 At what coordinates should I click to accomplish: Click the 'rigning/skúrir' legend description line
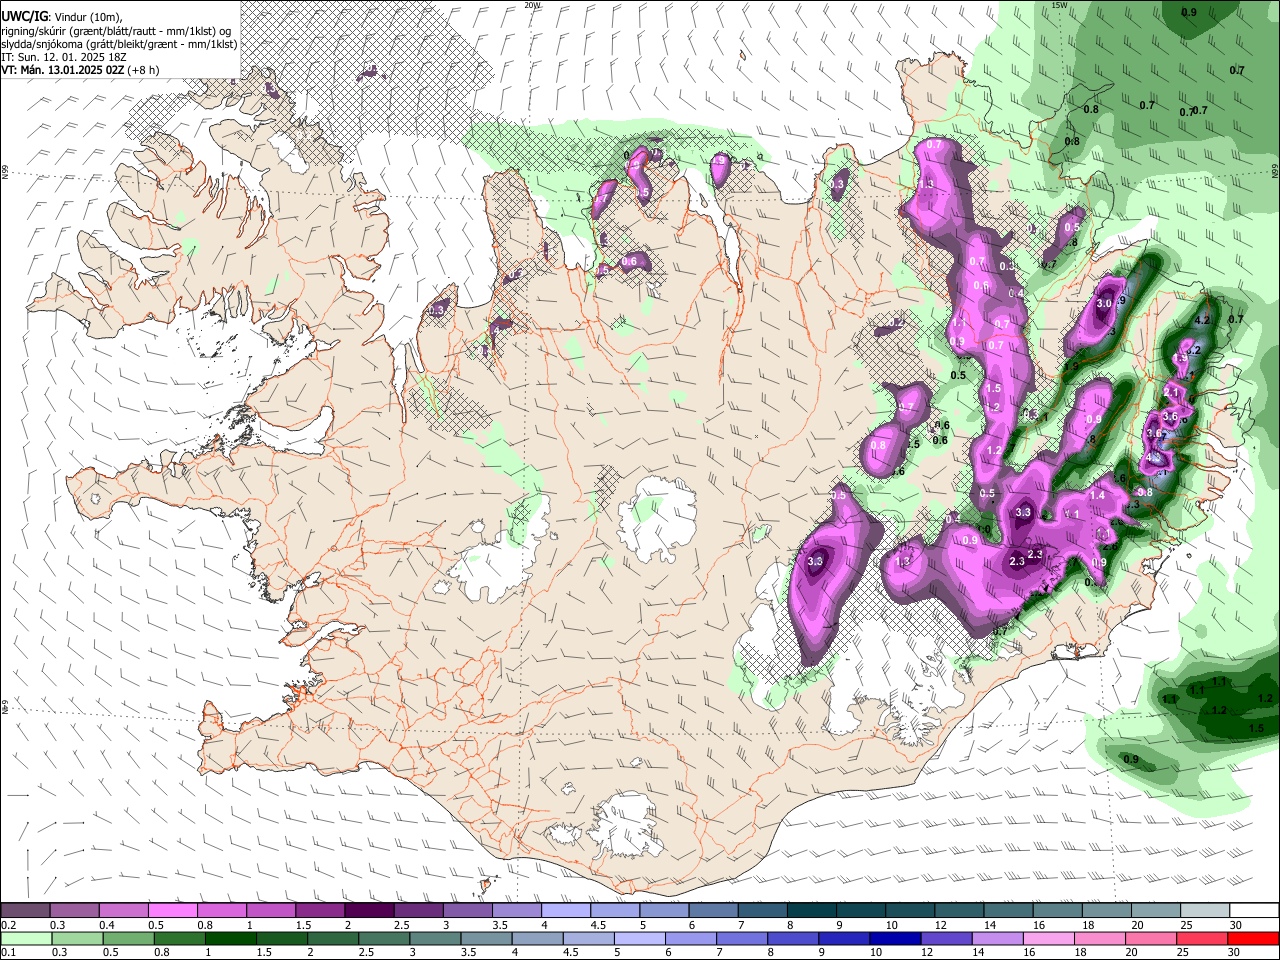click(116, 31)
